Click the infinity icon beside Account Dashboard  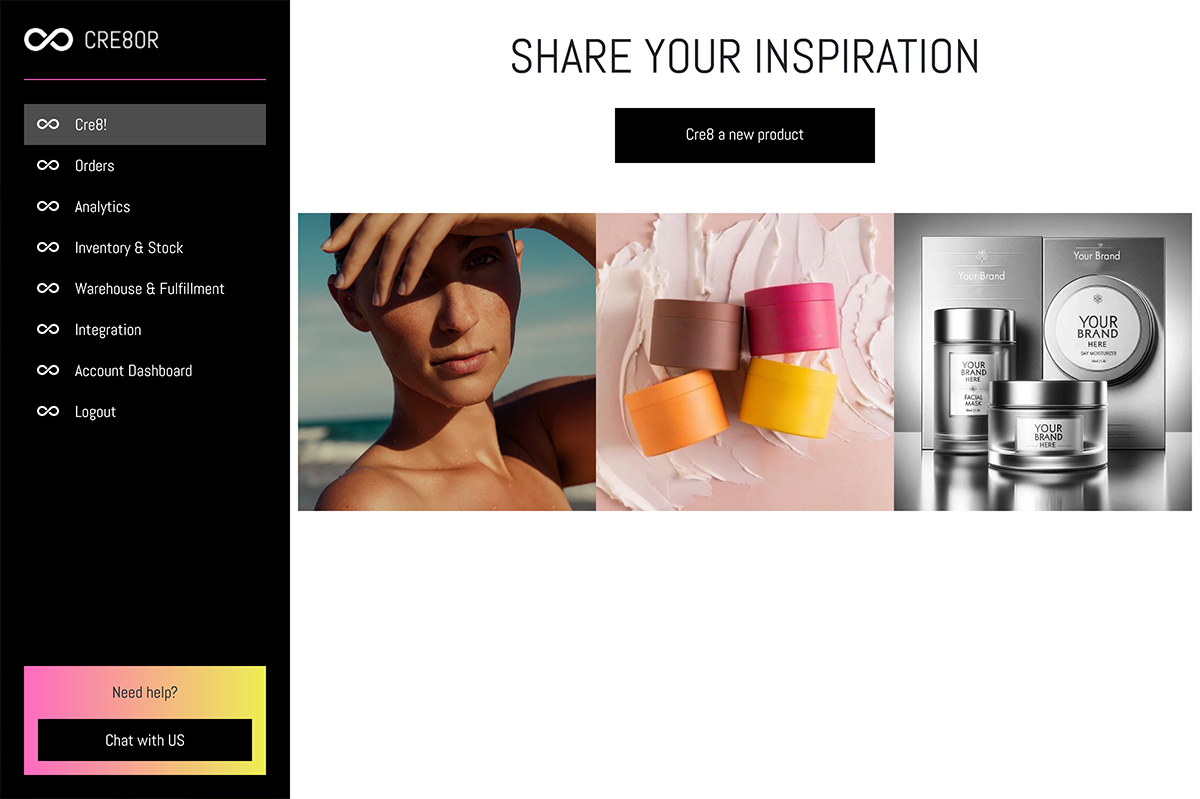[x=48, y=371]
